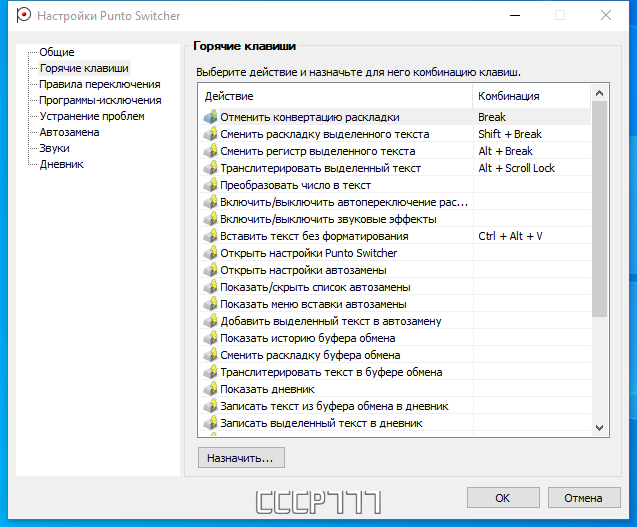Click icon beside Транслитерировать выделенный текст
The image size is (637, 527).
pyautogui.click(x=210, y=168)
